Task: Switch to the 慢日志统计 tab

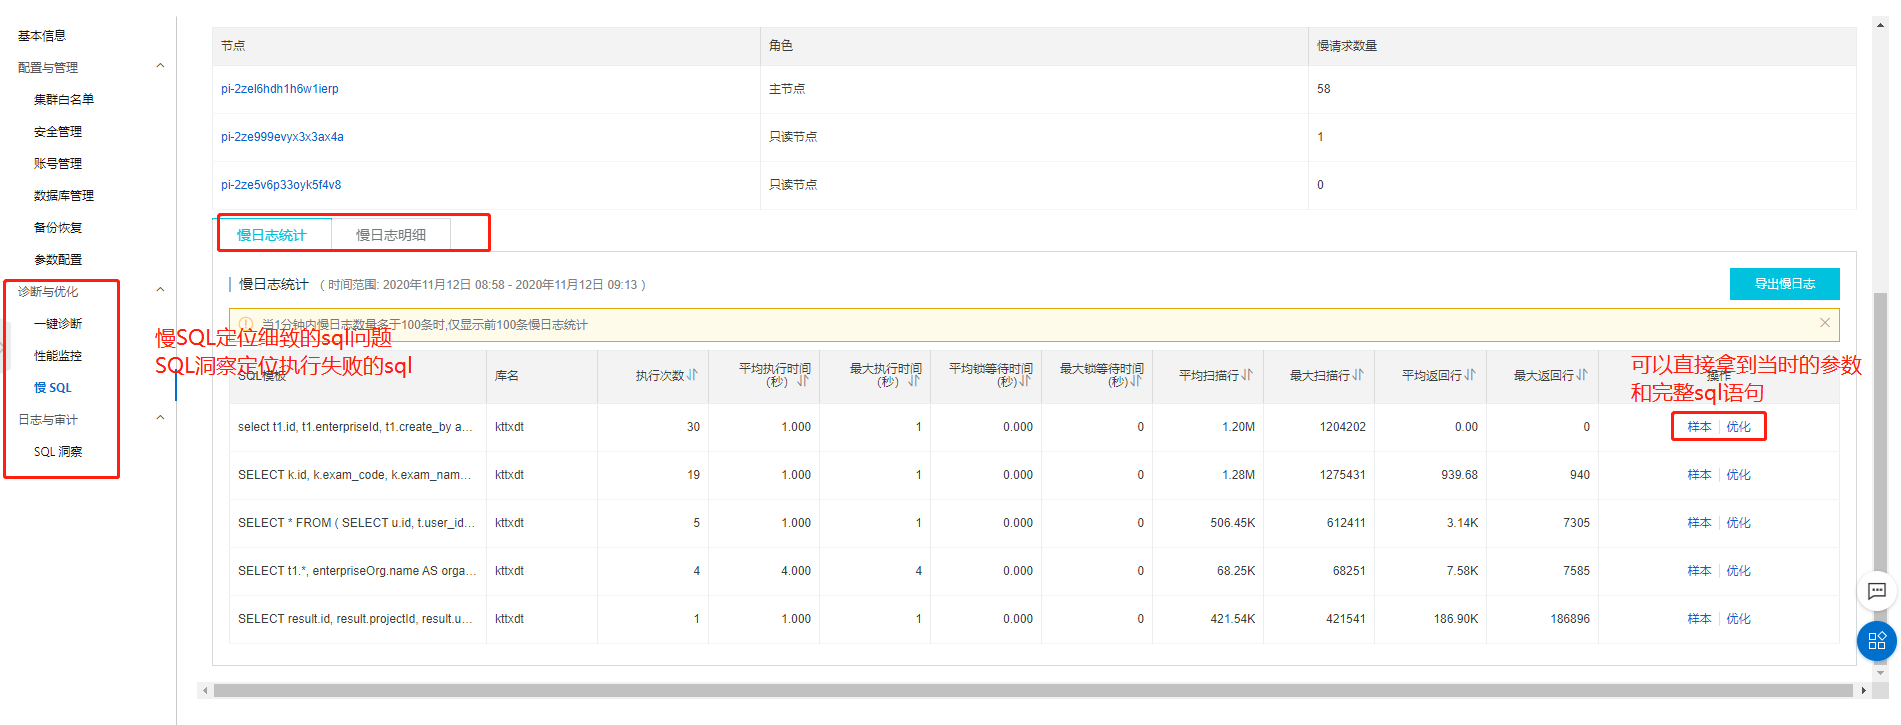Action: [272, 235]
